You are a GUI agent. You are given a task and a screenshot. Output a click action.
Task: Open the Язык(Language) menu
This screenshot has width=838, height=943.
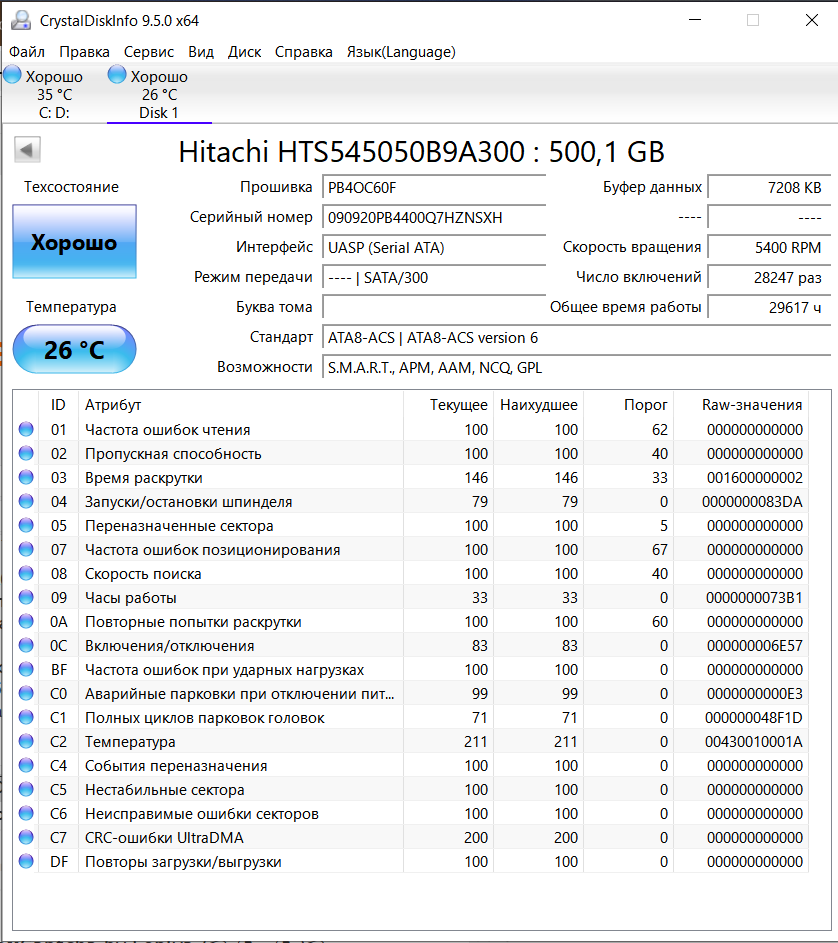(400, 52)
